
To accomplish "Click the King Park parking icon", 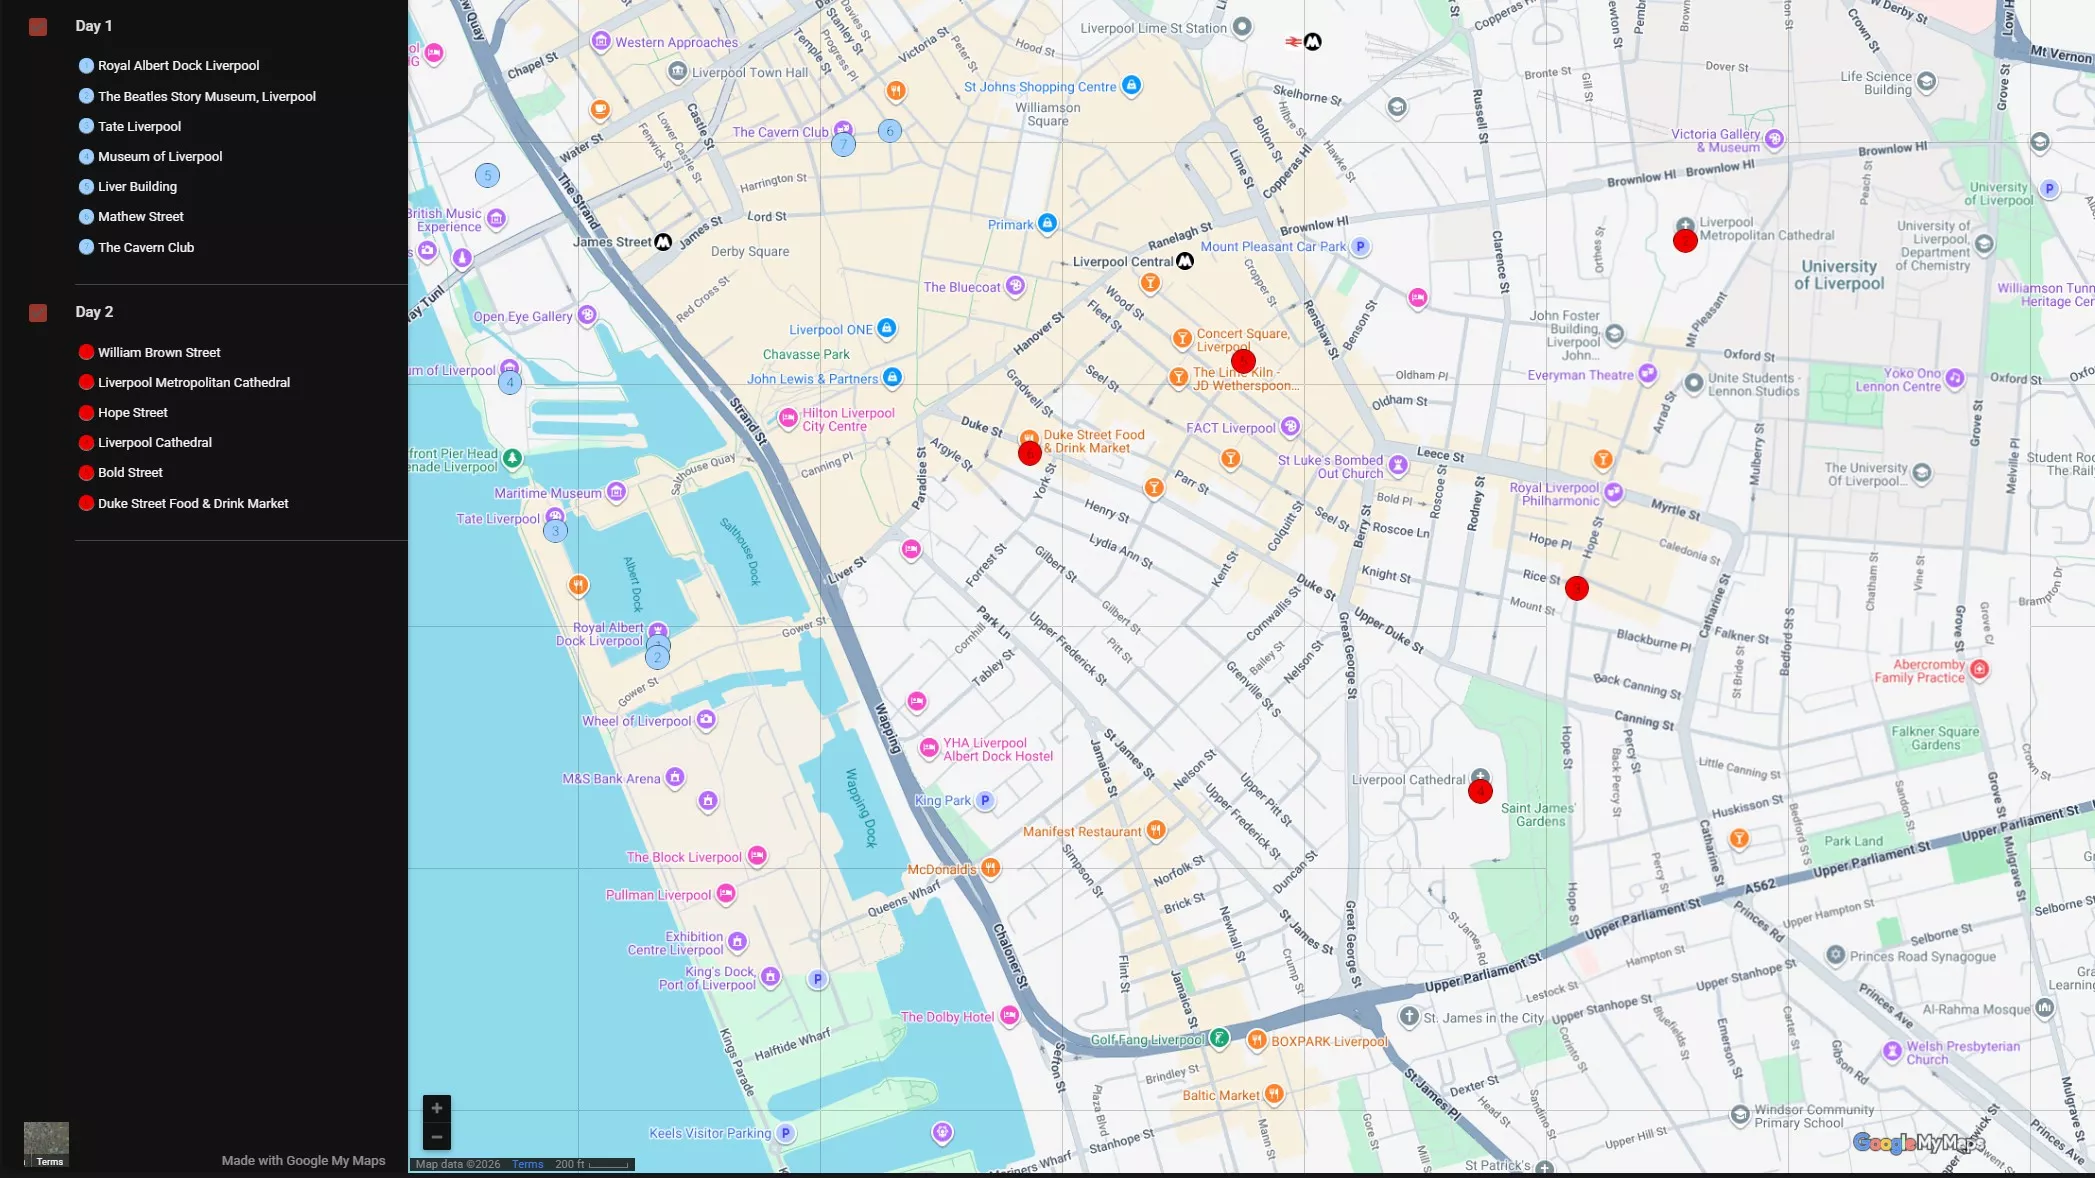I will tap(985, 800).
